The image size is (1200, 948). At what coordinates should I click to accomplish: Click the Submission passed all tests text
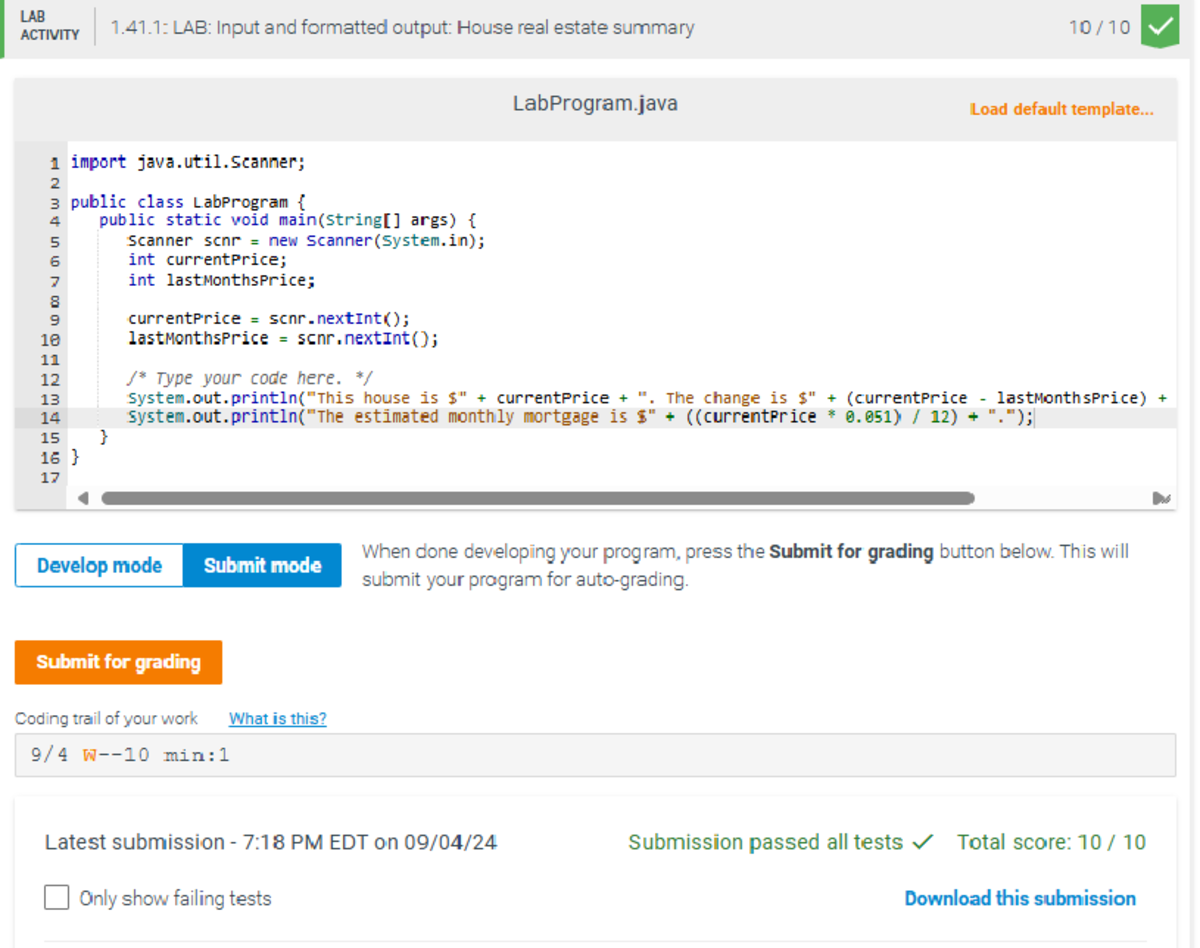[765, 842]
